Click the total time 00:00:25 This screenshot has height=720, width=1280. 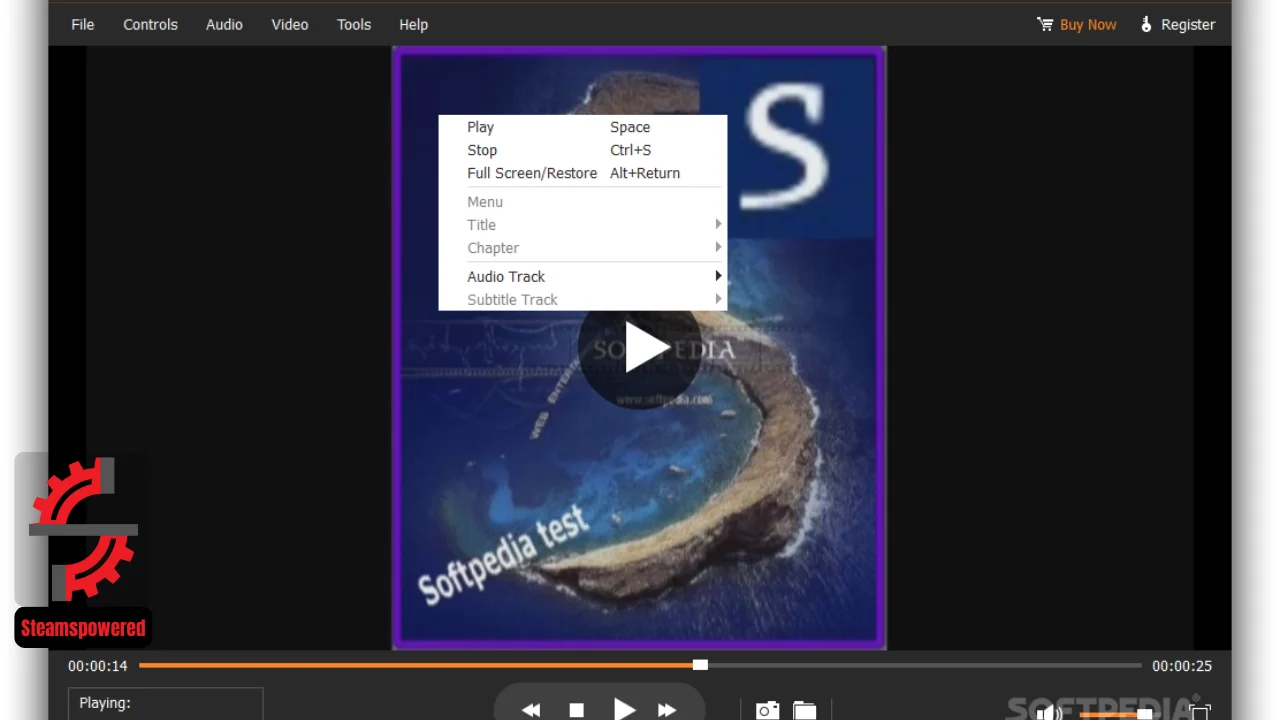click(1182, 666)
